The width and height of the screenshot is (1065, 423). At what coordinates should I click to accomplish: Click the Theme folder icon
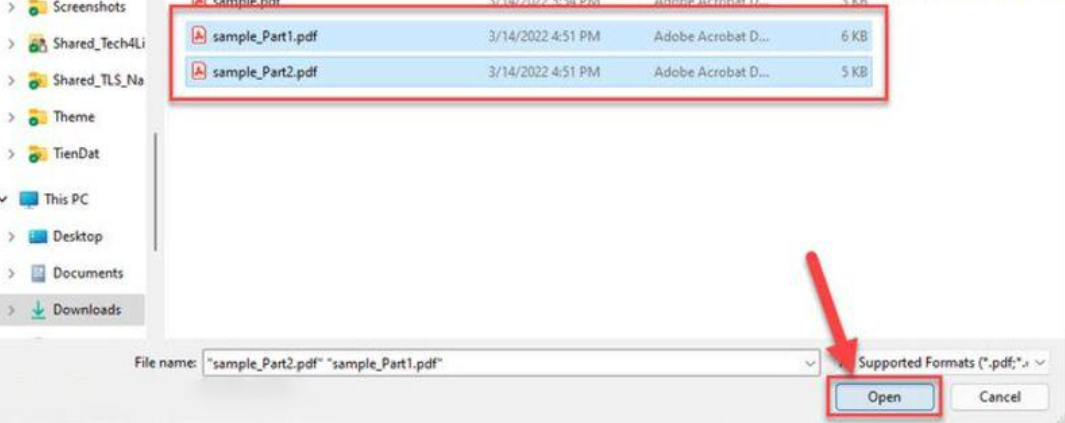pyautogui.click(x=37, y=117)
